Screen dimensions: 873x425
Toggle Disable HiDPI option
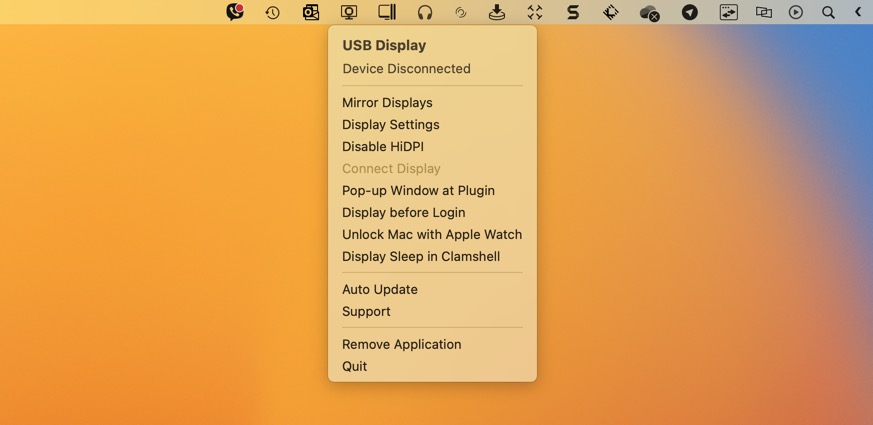coord(383,147)
